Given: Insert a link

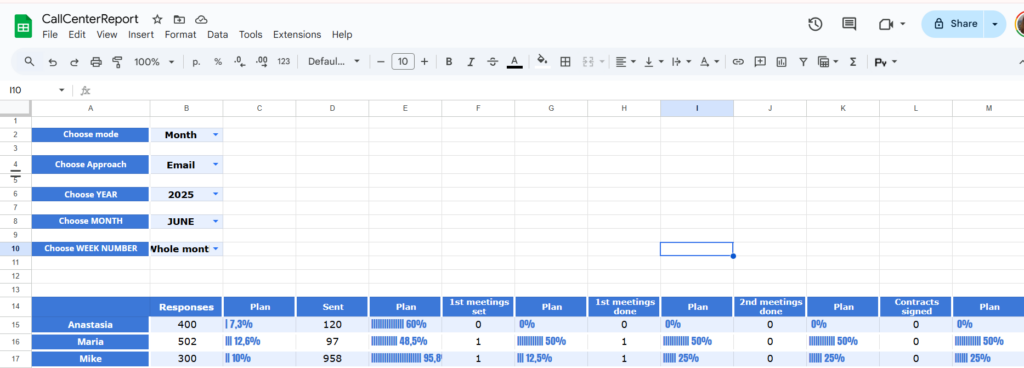Looking at the screenshot, I should pyautogui.click(x=738, y=62).
